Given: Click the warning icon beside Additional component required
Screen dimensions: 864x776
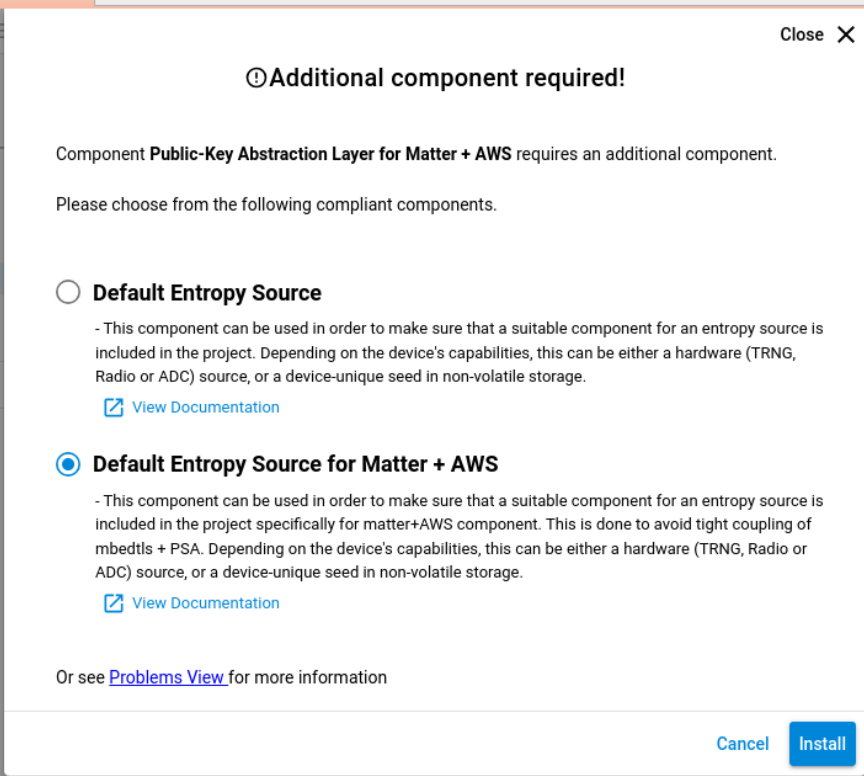Looking at the screenshot, I should (x=256, y=78).
